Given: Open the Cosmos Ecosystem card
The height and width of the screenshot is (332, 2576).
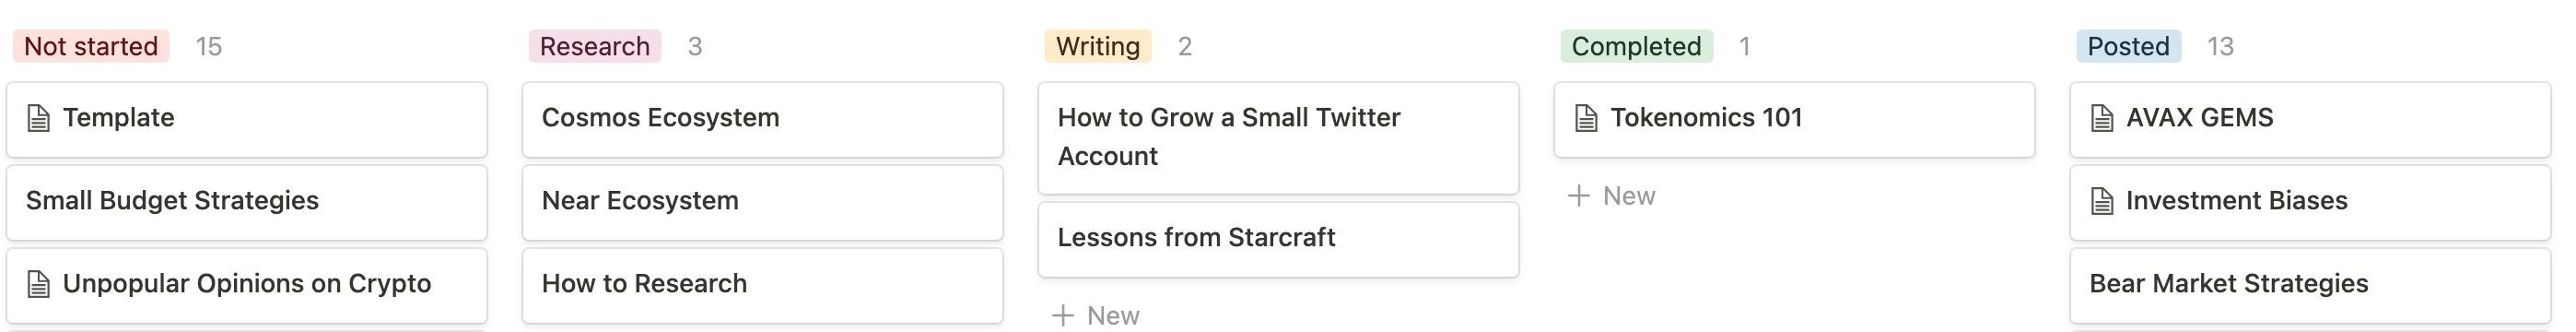Looking at the screenshot, I should 763,119.
